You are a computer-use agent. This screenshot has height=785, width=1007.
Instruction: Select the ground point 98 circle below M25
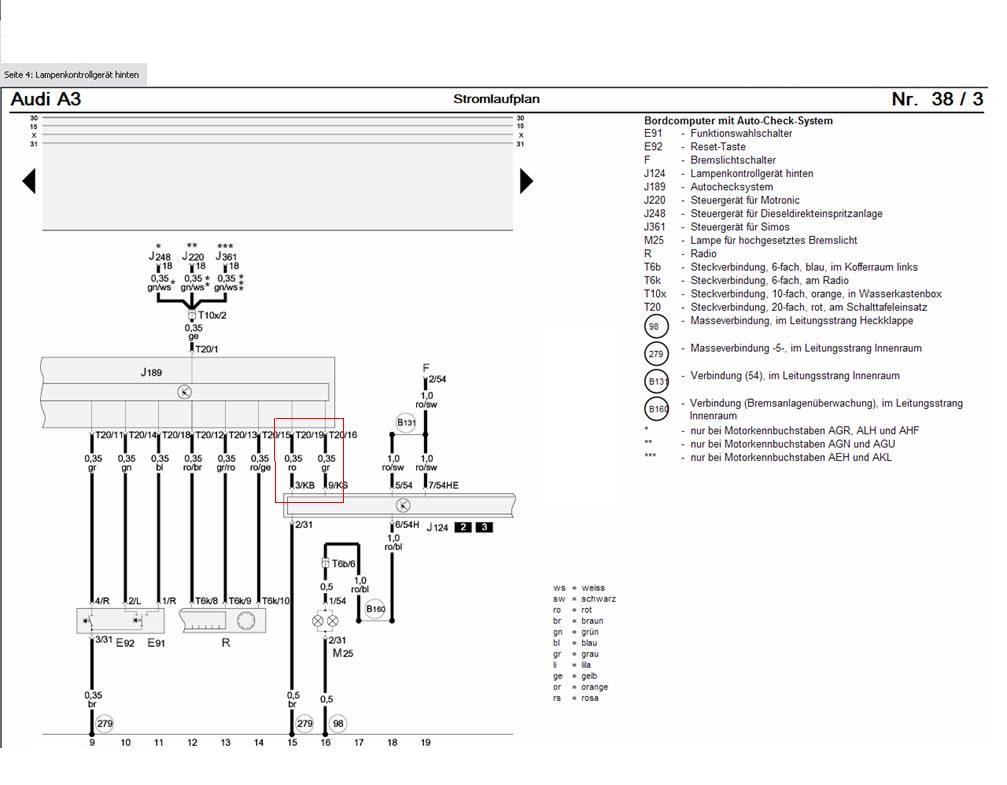tap(338, 723)
